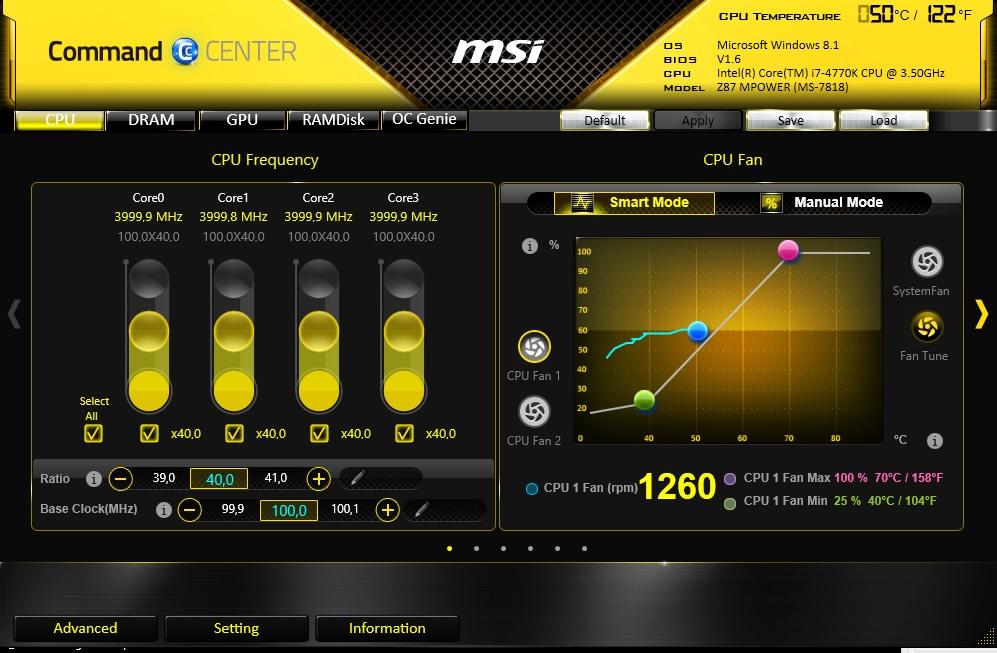The image size is (997, 653).
Task: Click the info icon beside °C axis
Action: tap(934, 441)
